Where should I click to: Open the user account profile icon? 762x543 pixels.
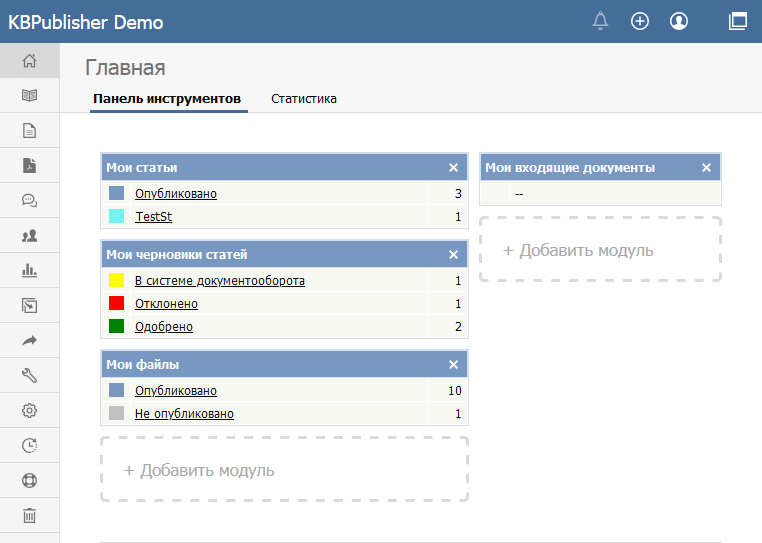(x=679, y=21)
